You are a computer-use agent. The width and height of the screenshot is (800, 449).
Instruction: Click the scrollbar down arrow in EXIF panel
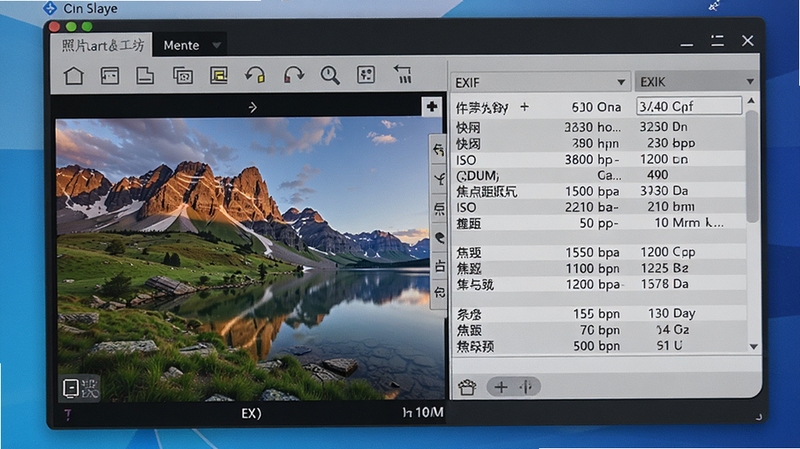[754, 346]
